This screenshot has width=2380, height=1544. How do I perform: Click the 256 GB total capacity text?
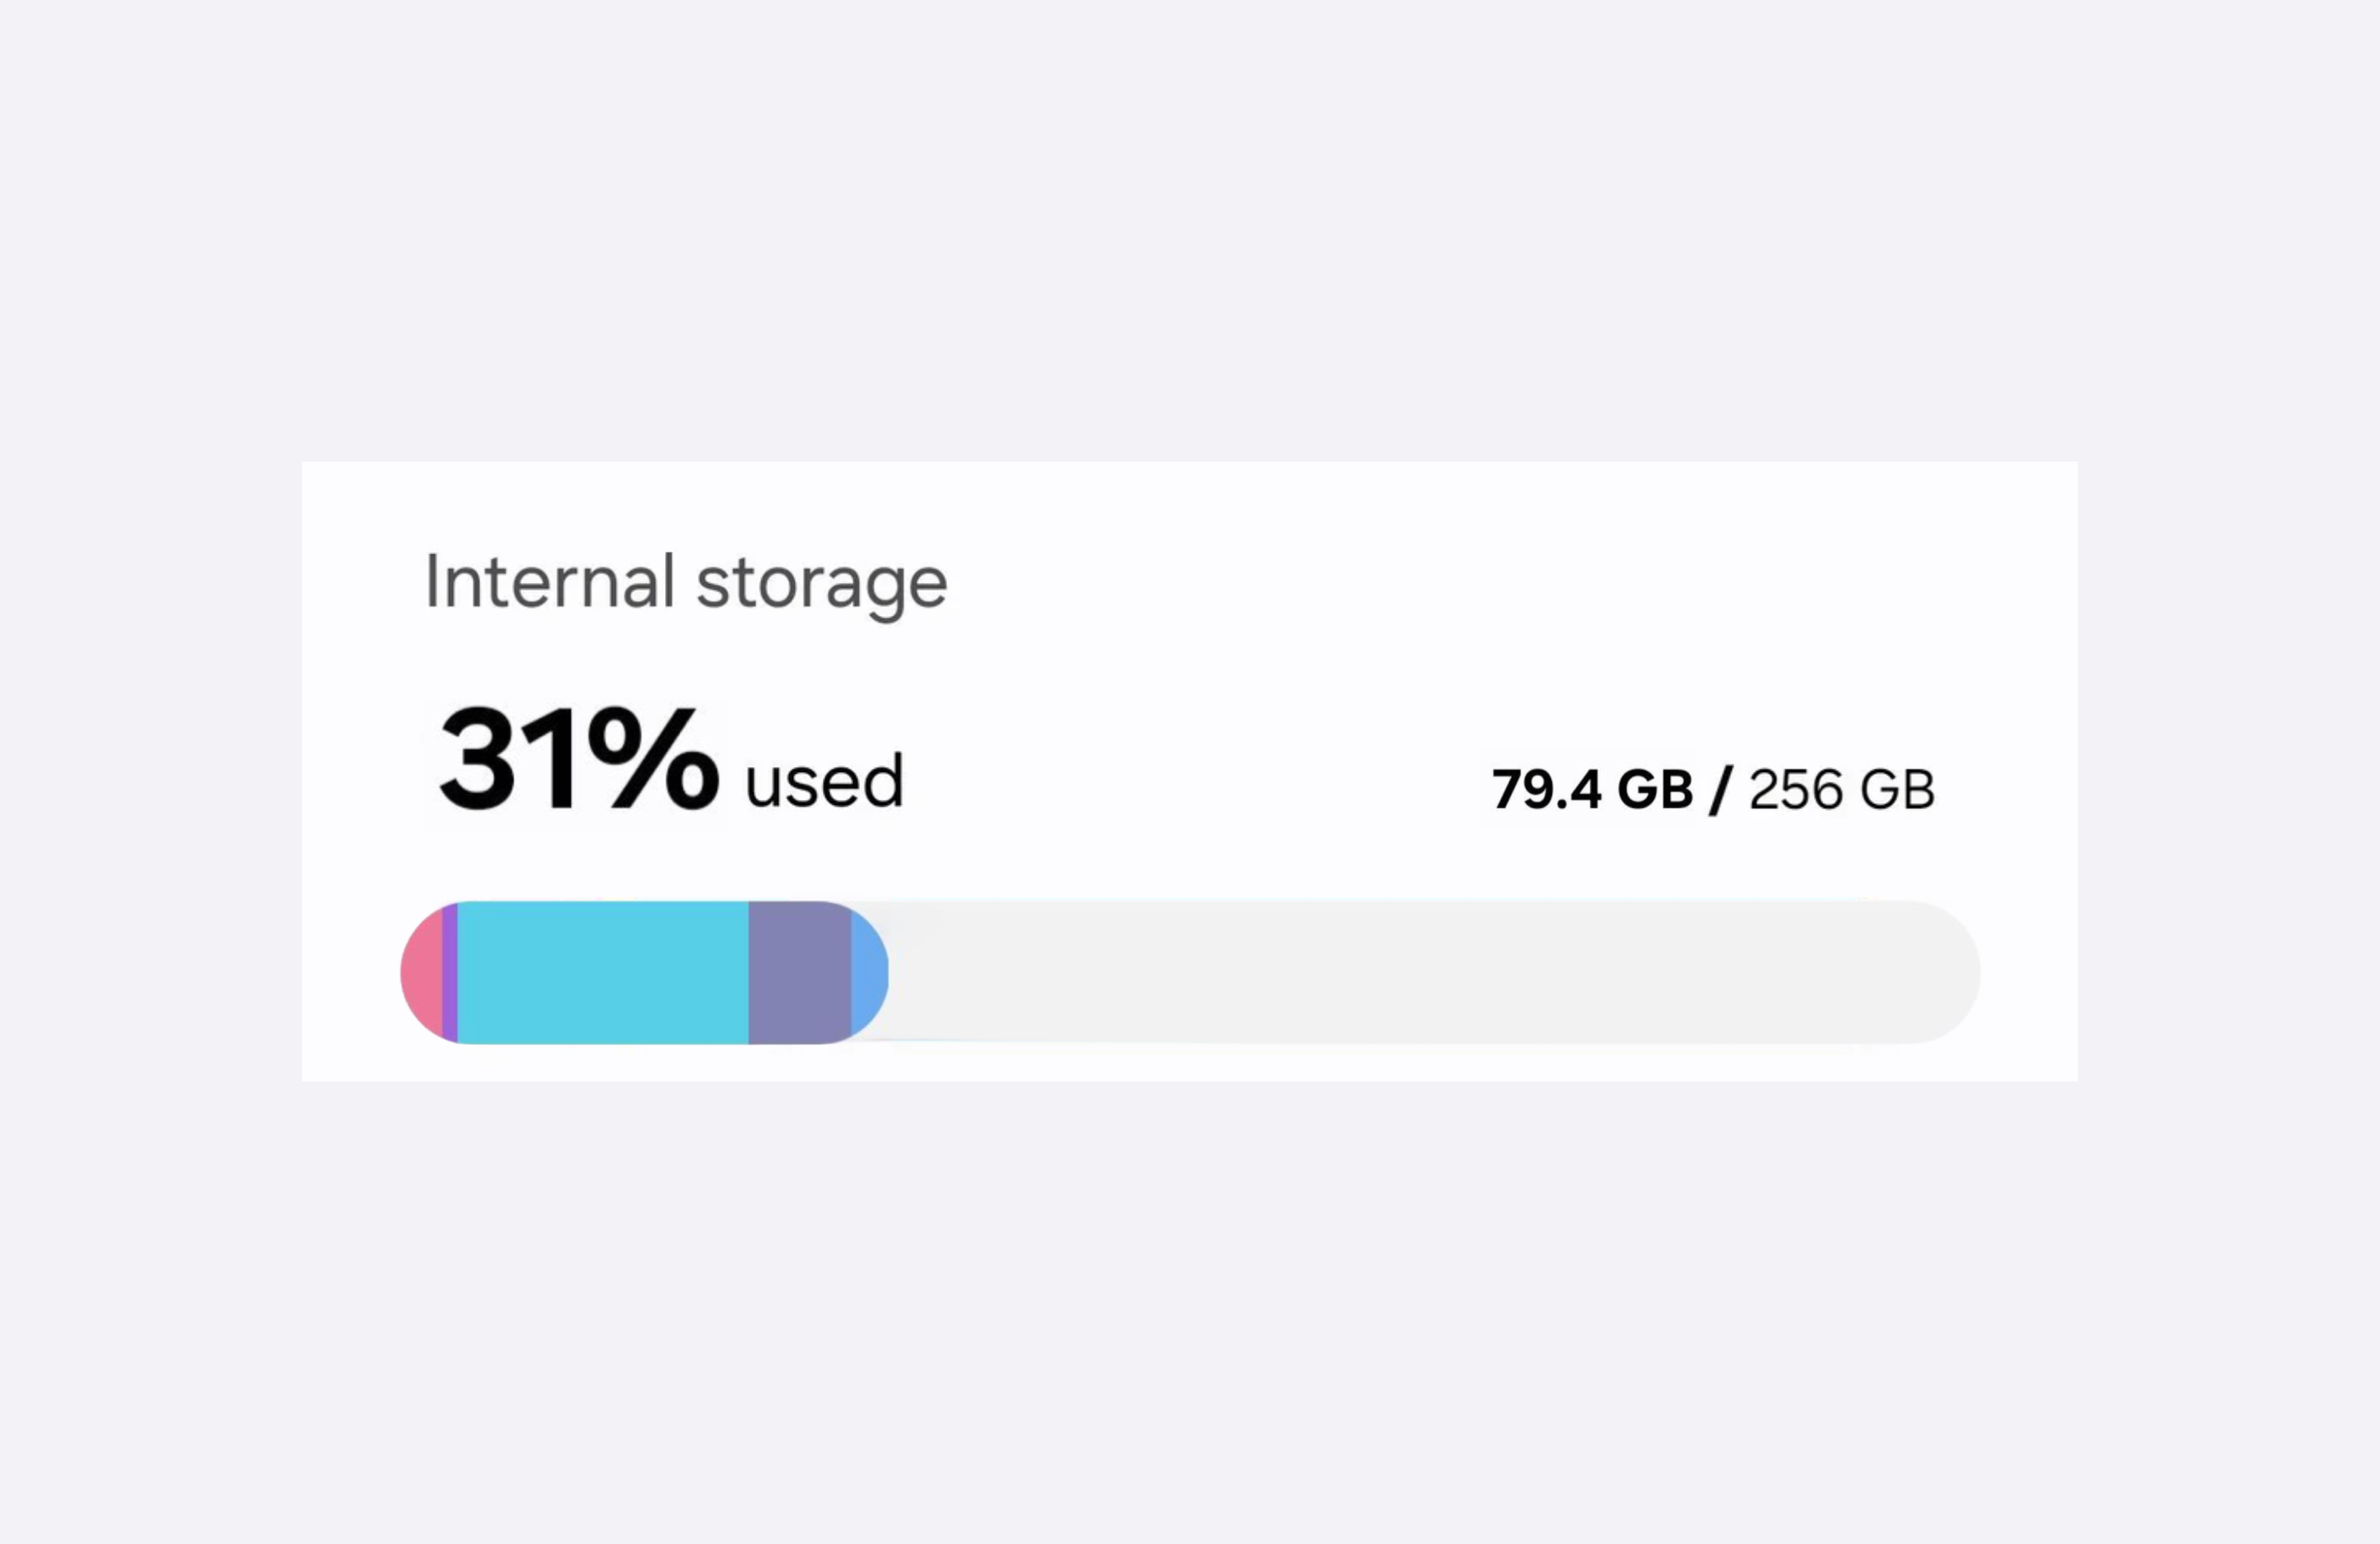(x=1842, y=790)
